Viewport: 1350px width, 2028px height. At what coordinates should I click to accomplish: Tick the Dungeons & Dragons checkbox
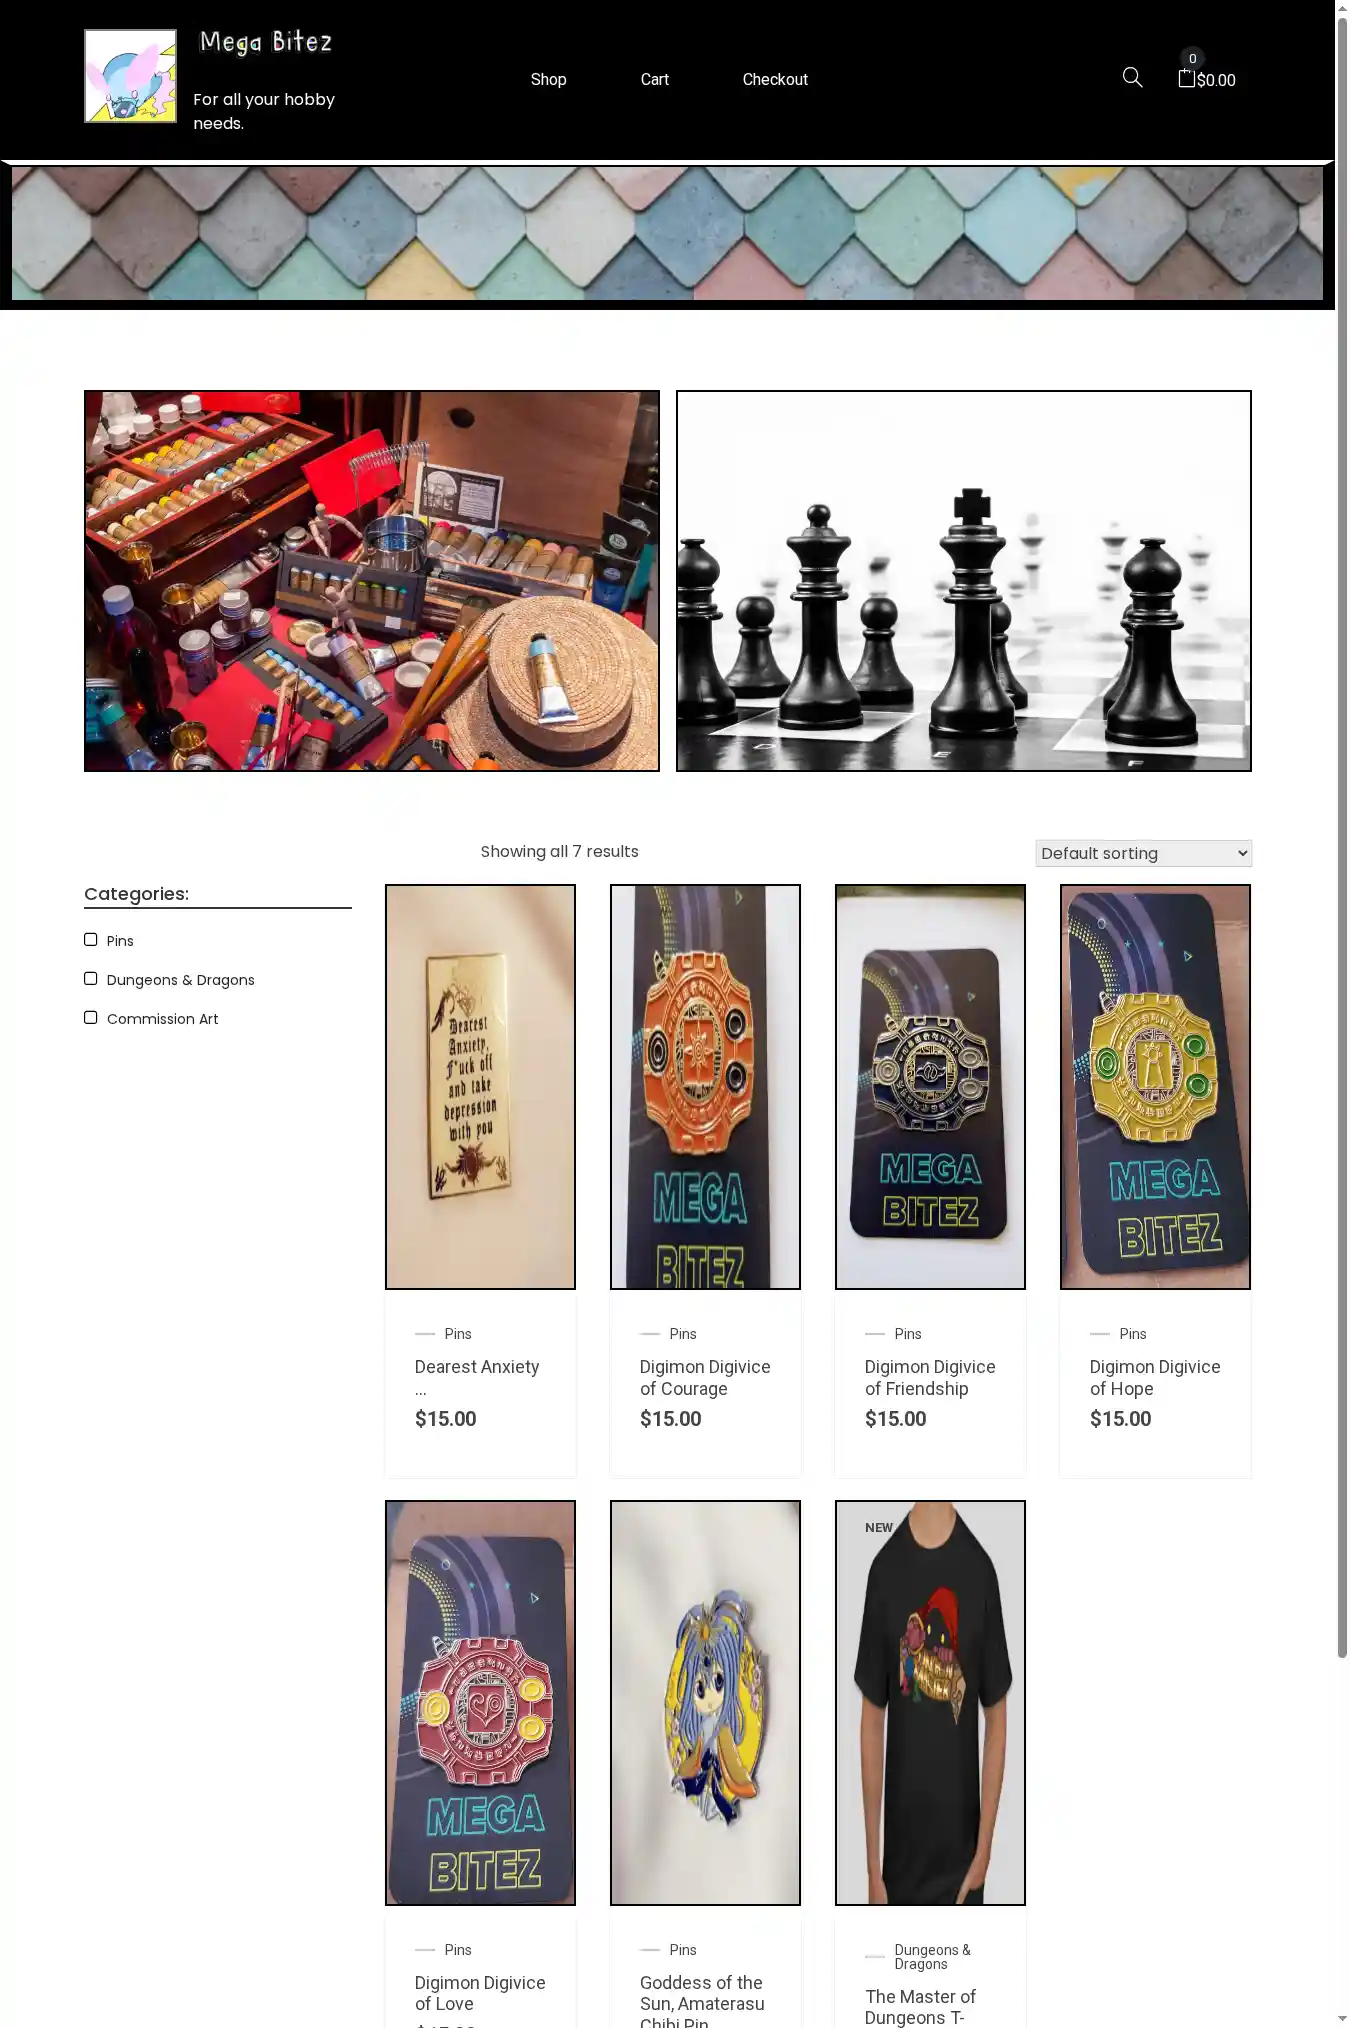pos(91,979)
